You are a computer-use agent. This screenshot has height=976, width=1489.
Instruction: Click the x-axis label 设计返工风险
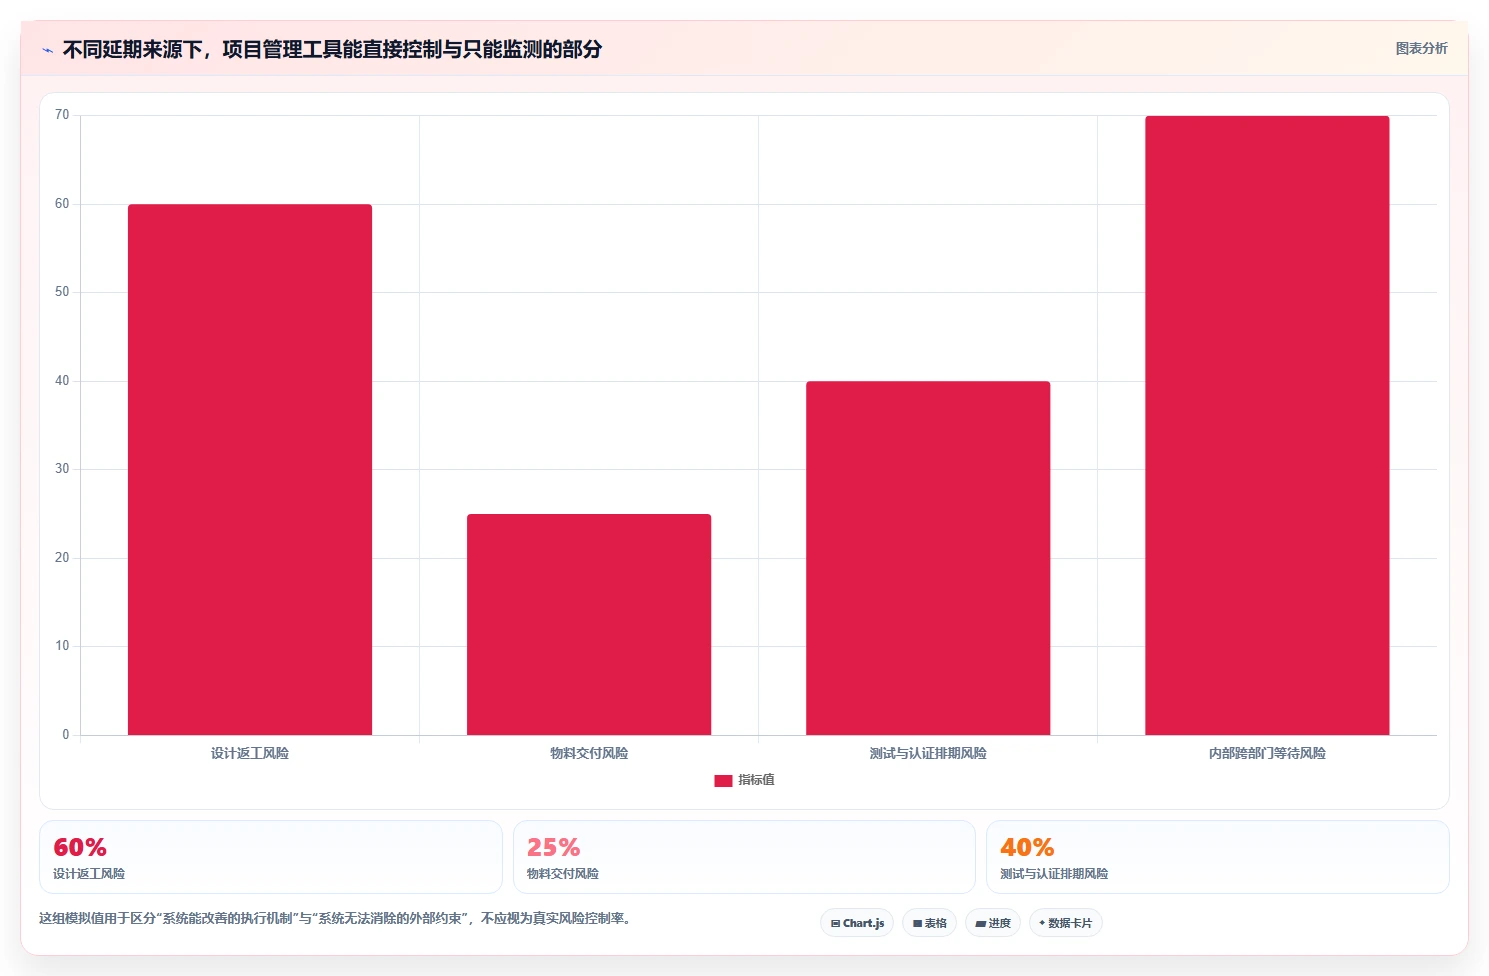pyautogui.click(x=250, y=753)
